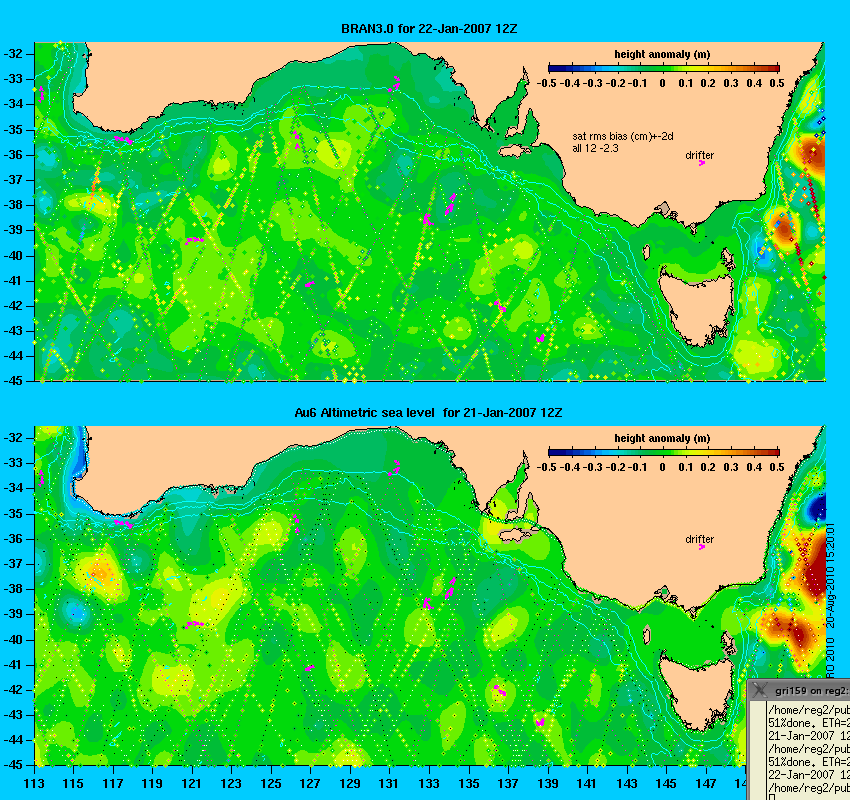Viewport: 850px width, 800px height.
Task: Click the magenta drifter legend marker in the top panel
Action: 701,163
